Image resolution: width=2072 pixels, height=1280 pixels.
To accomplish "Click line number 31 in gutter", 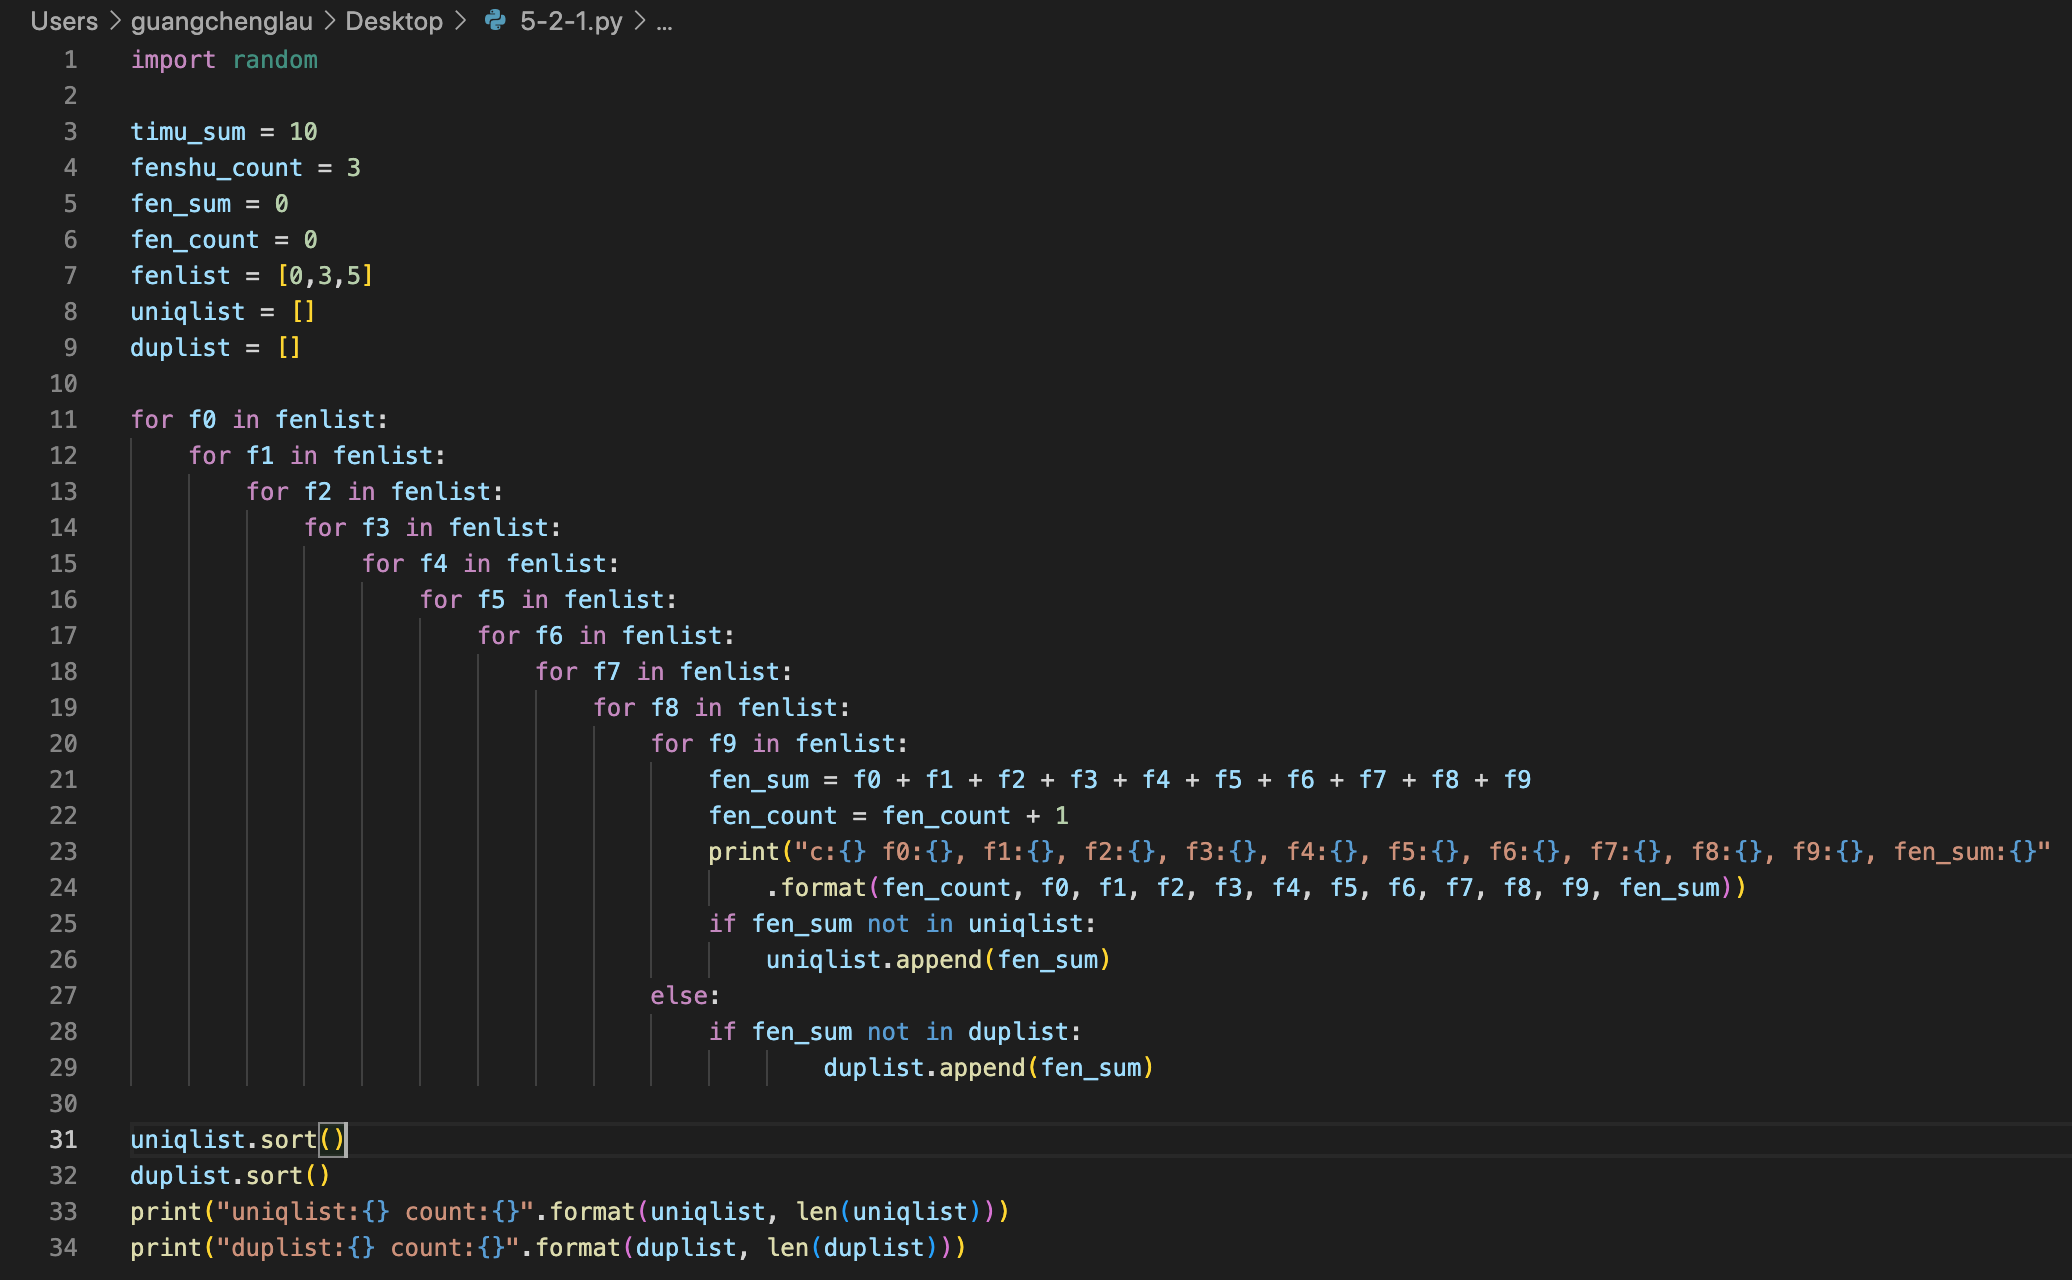I will [x=63, y=1140].
